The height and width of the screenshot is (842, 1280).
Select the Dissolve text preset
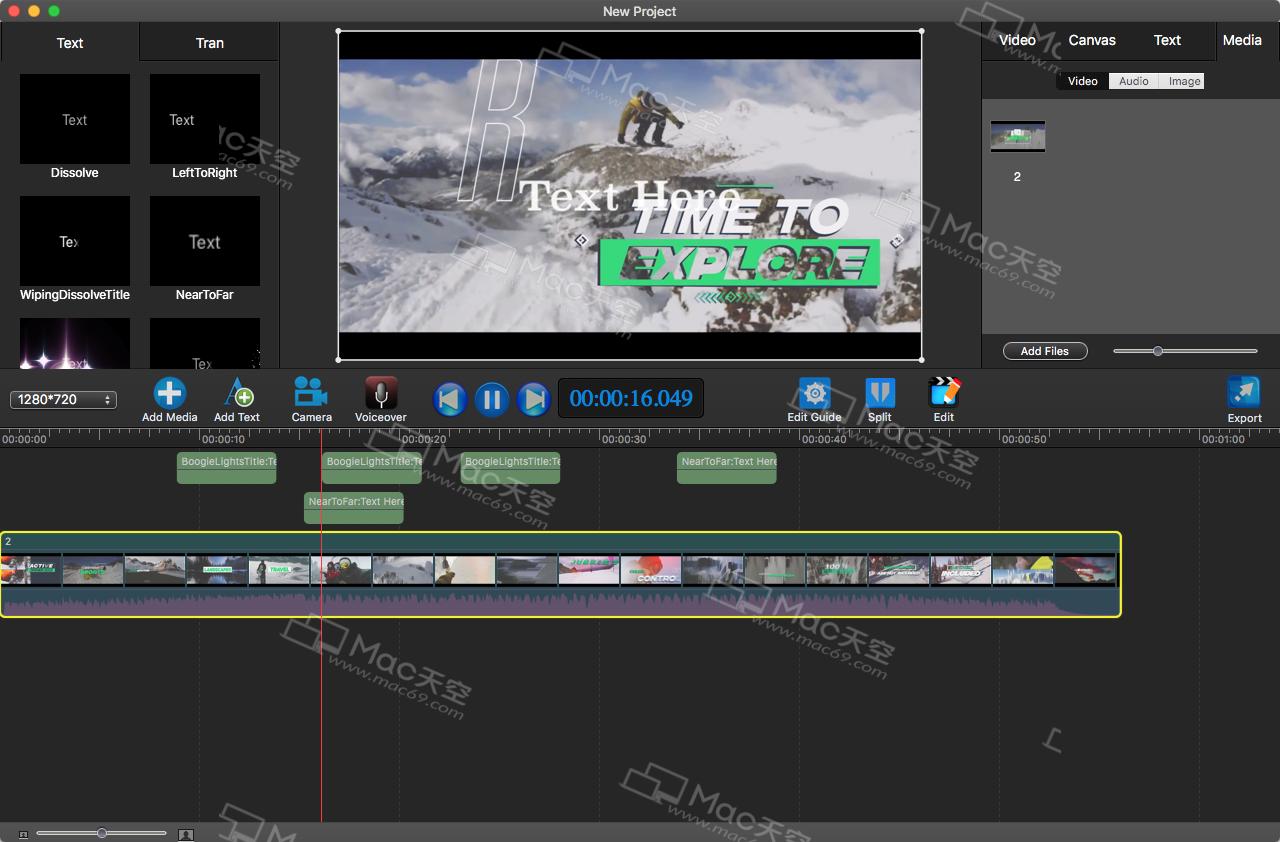(74, 118)
